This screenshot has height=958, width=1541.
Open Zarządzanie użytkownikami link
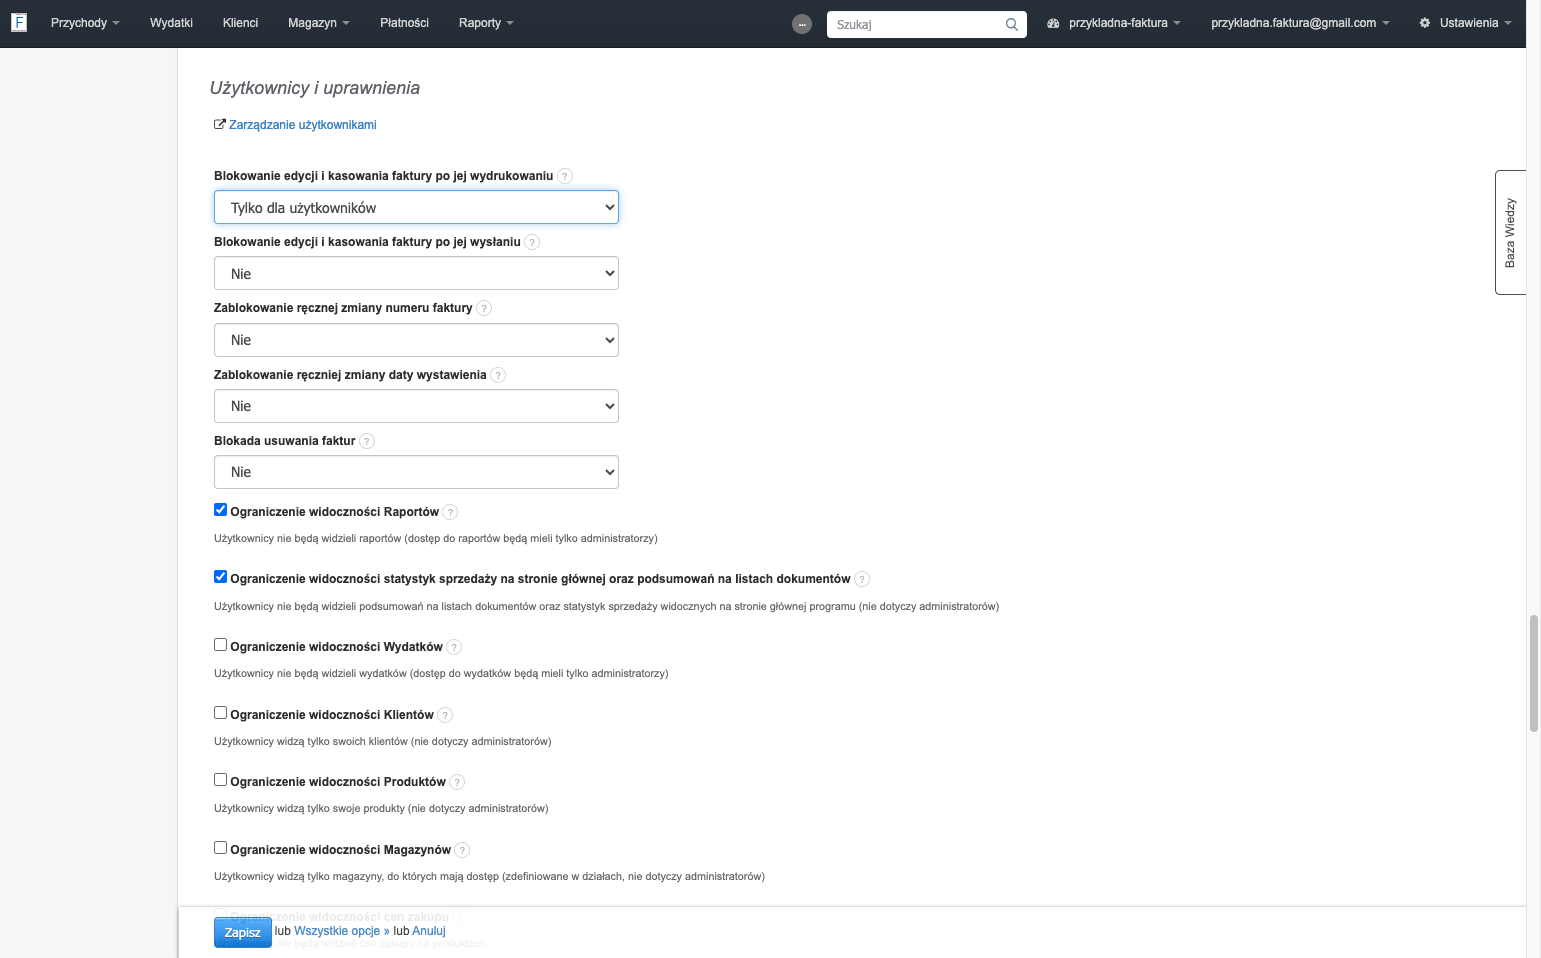point(303,125)
